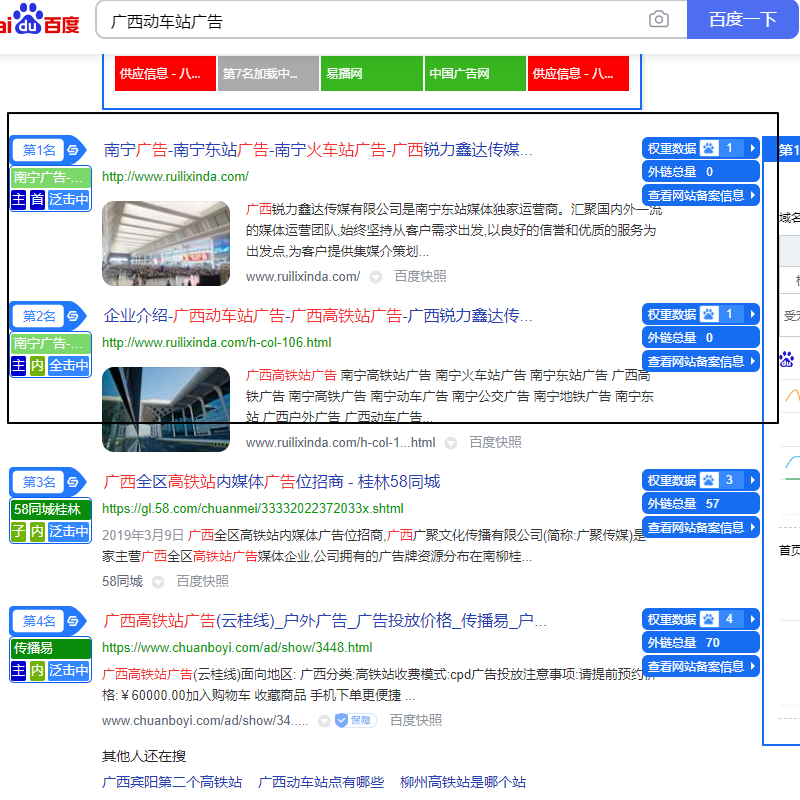
Task: Click 全击中 tag under 第2名
Action: 68,365
